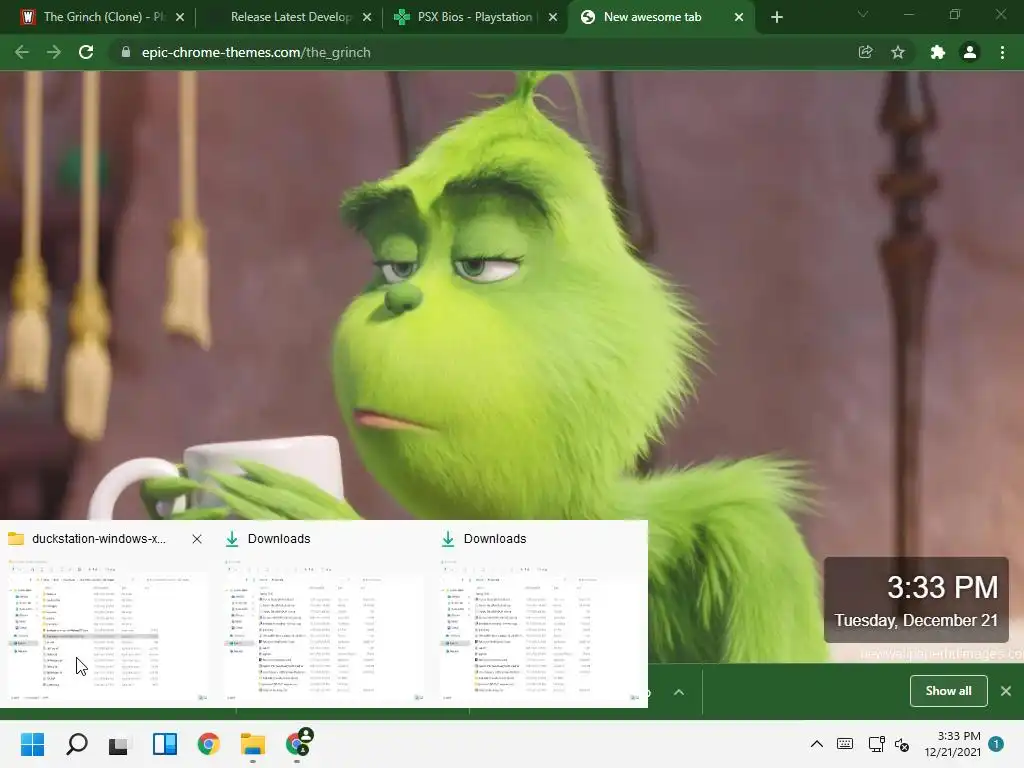Click Show all downloads button
This screenshot has width=1024, height=768.
pos(948,691)
